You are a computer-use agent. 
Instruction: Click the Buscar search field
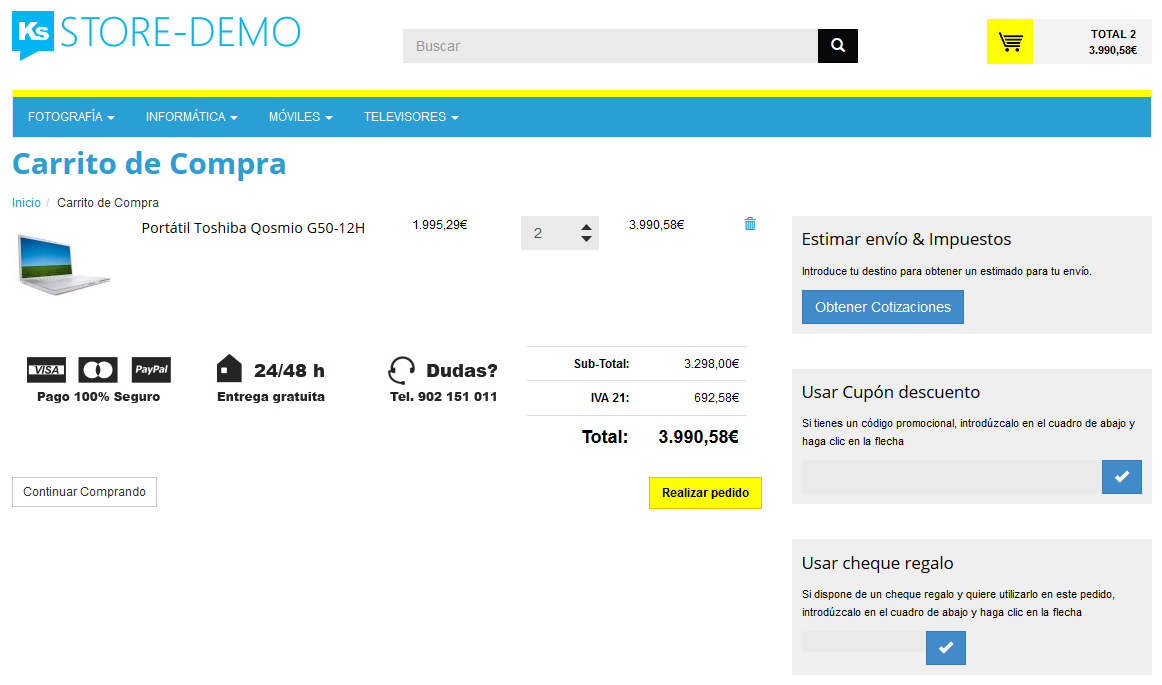coord(611,46)
